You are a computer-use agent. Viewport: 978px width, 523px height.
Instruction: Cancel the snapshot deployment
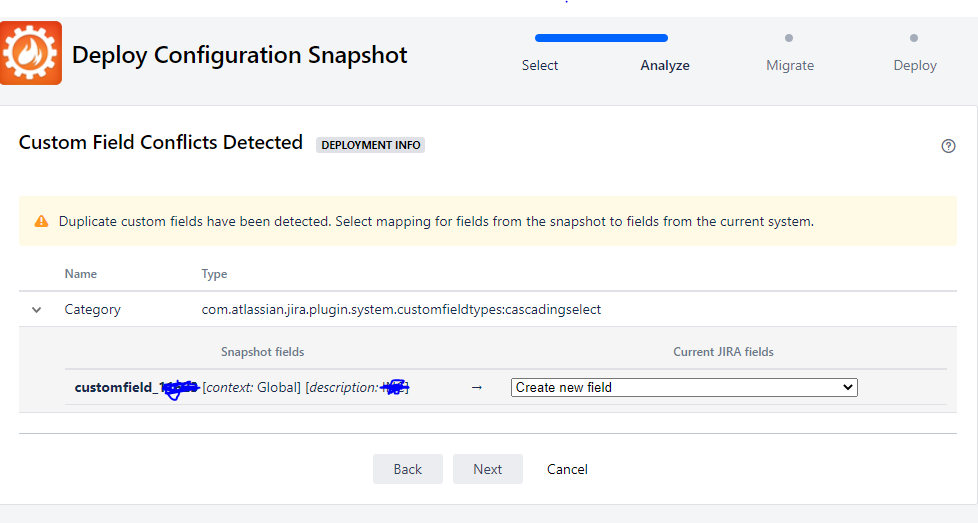tap(567, 469)
